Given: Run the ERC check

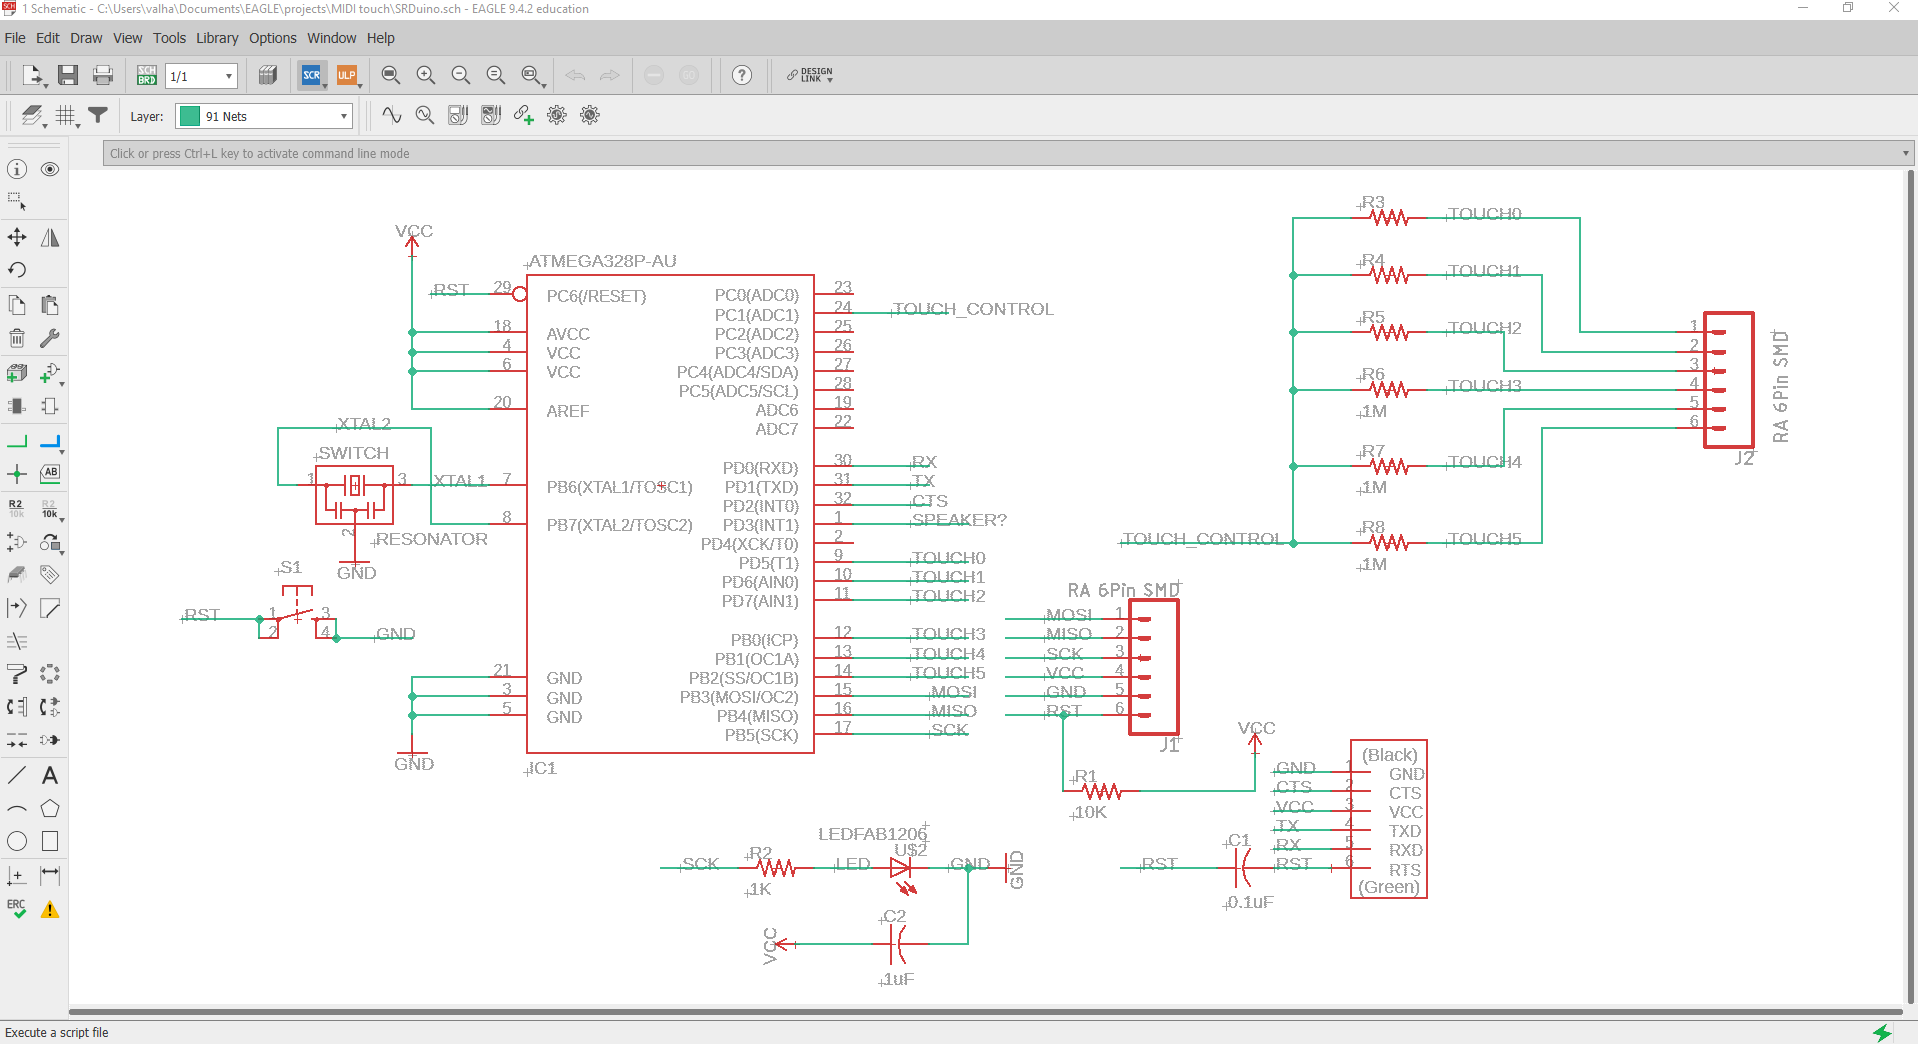Looking at the screenshot, I should (17, 909).
